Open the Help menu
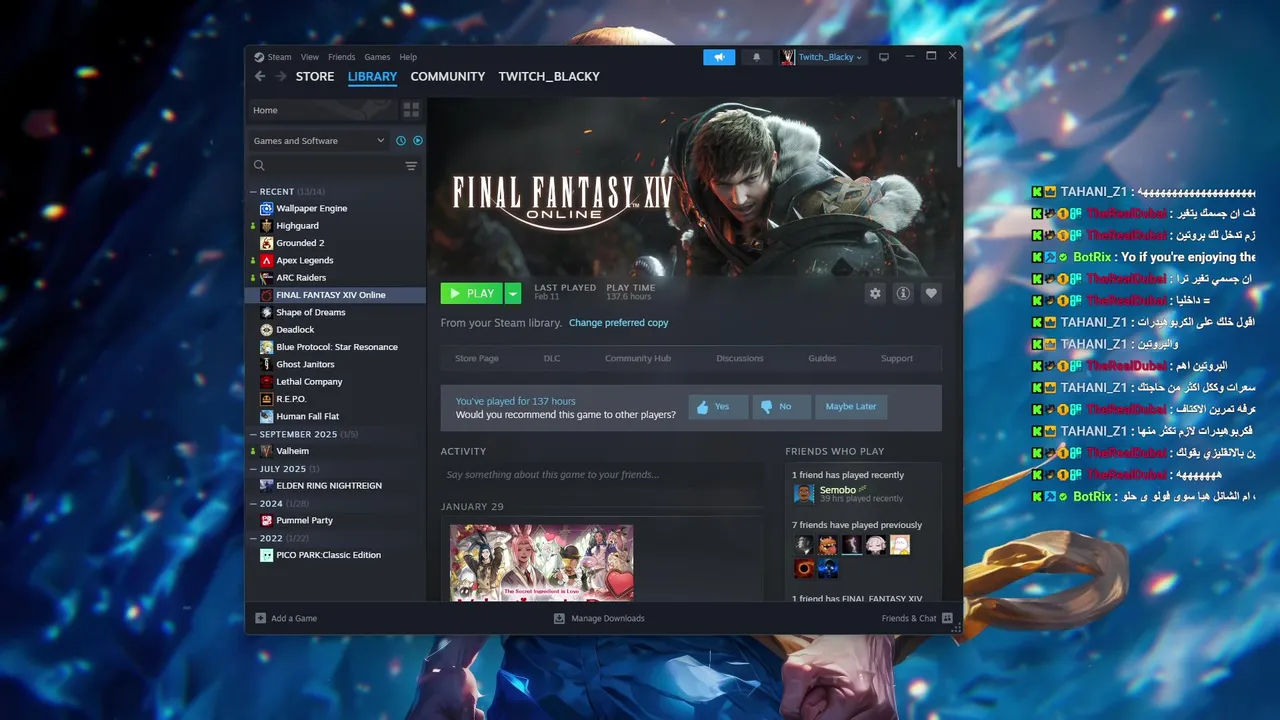1280x720 pixels. [x=408, y=57]
